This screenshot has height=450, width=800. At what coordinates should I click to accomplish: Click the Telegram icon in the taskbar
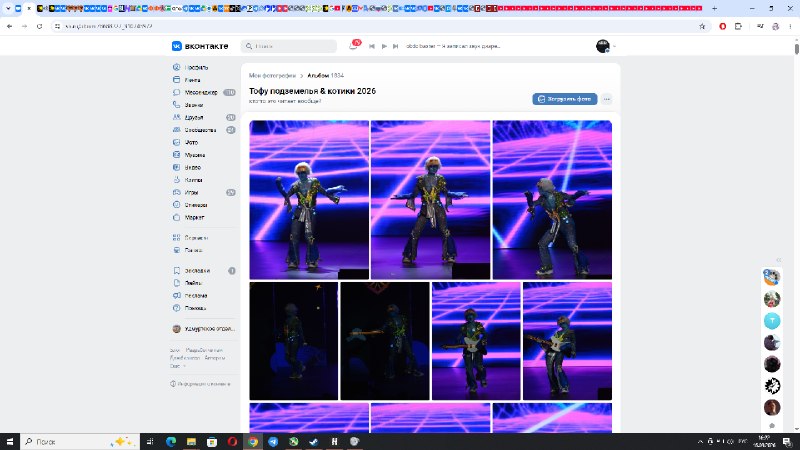pos(273,441)
